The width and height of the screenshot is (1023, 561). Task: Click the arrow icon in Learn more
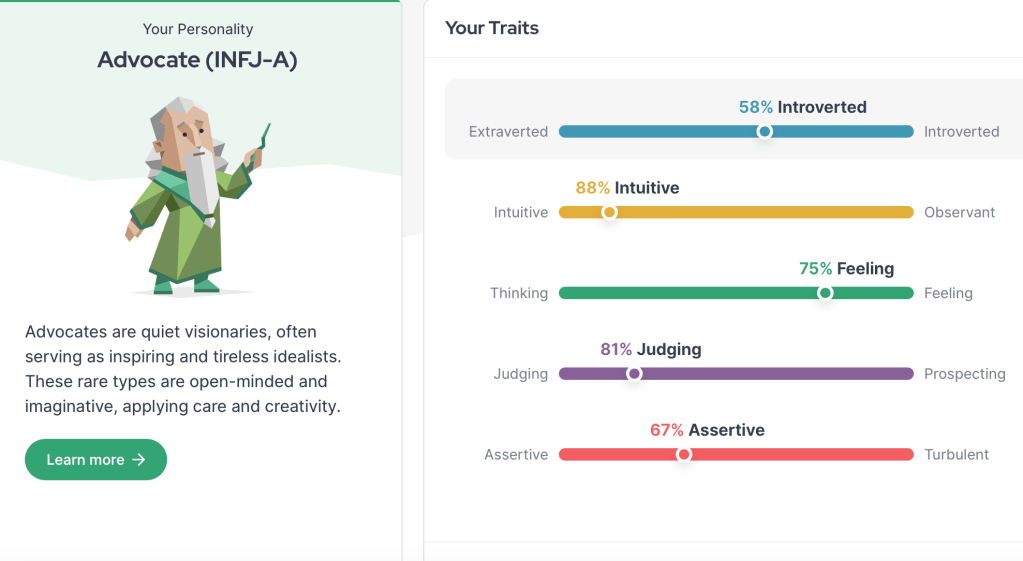pyautogui.click(x=139, y=460)
